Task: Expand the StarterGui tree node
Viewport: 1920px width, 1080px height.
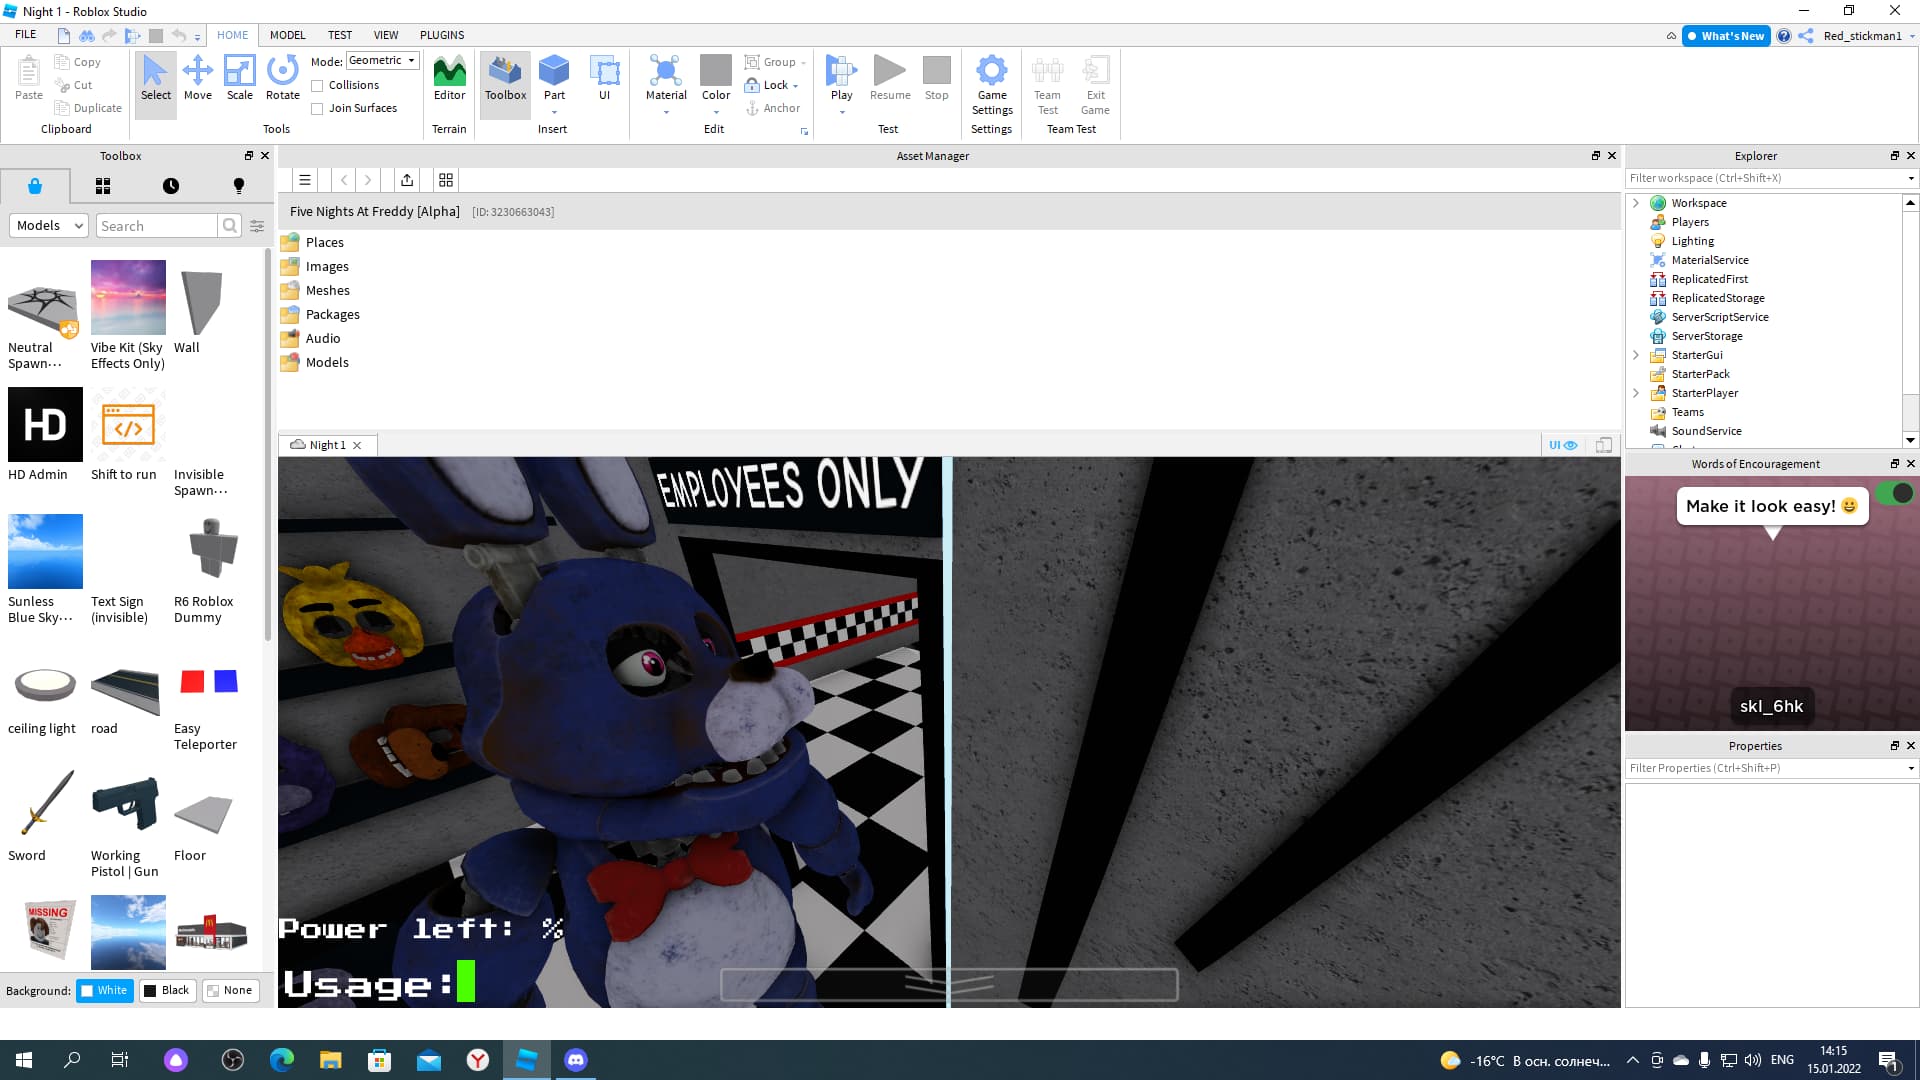Action: click(x=1636, y=355)
